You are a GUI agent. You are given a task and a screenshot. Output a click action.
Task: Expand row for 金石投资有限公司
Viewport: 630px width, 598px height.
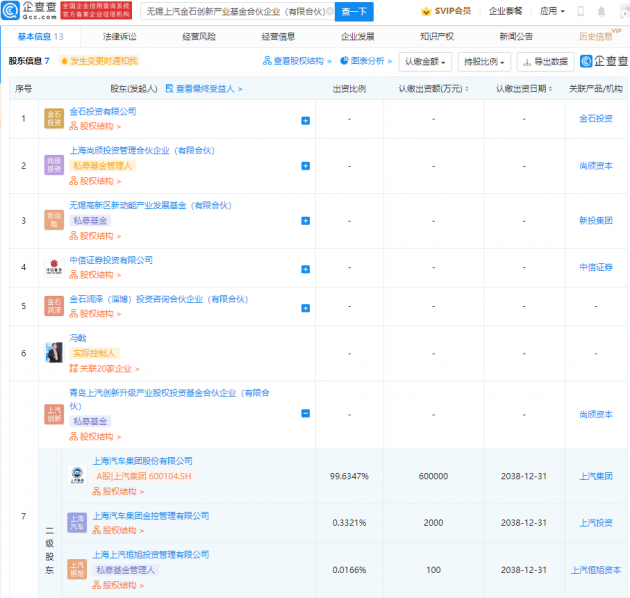305,121
